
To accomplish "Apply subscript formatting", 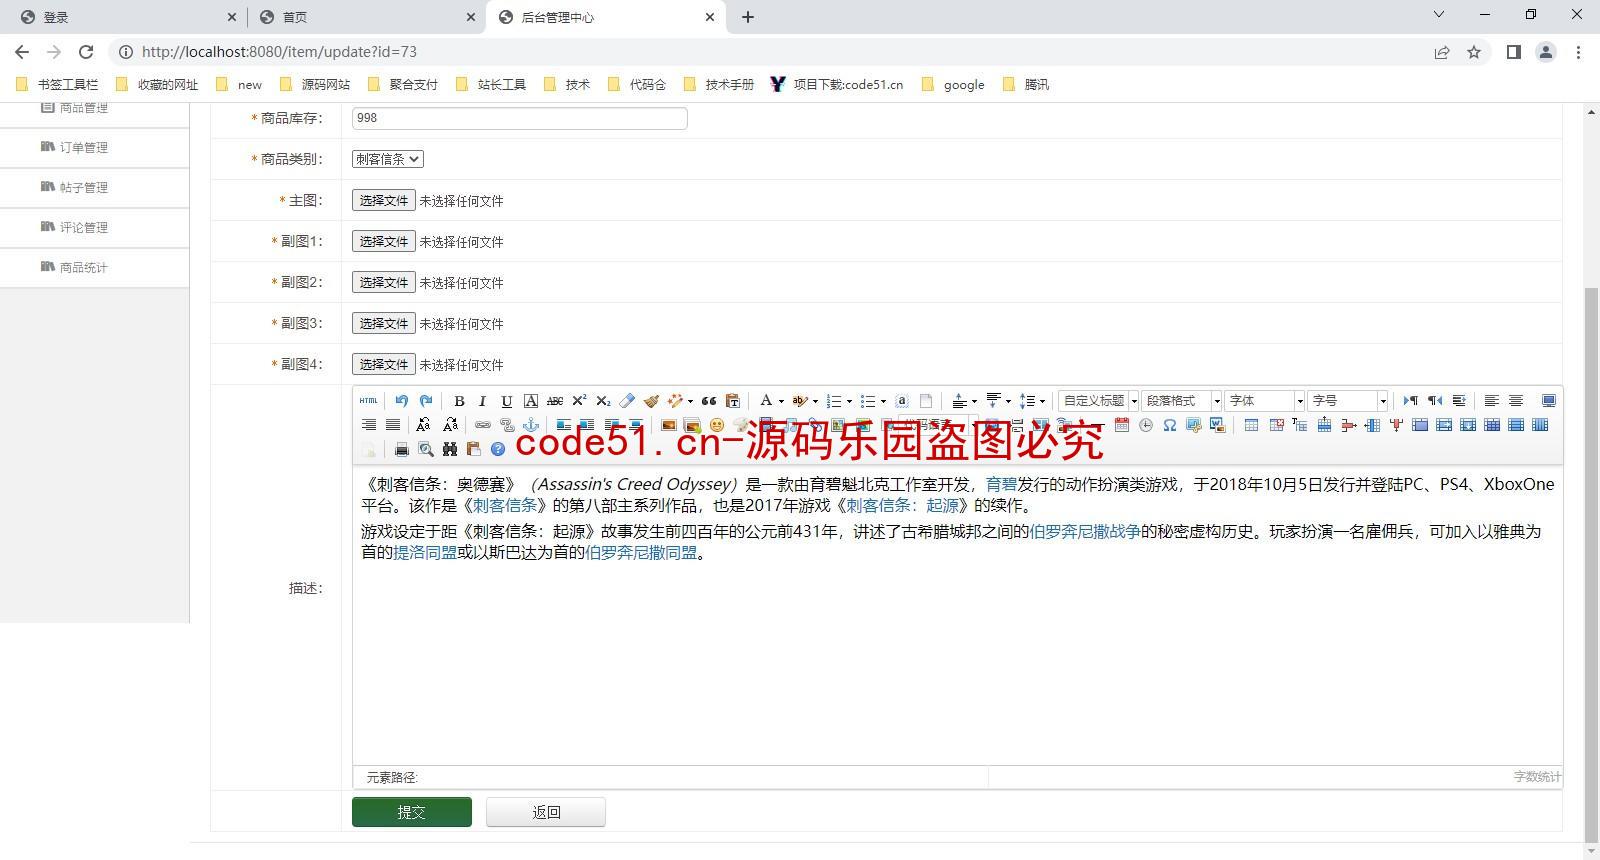I will 603,401.
